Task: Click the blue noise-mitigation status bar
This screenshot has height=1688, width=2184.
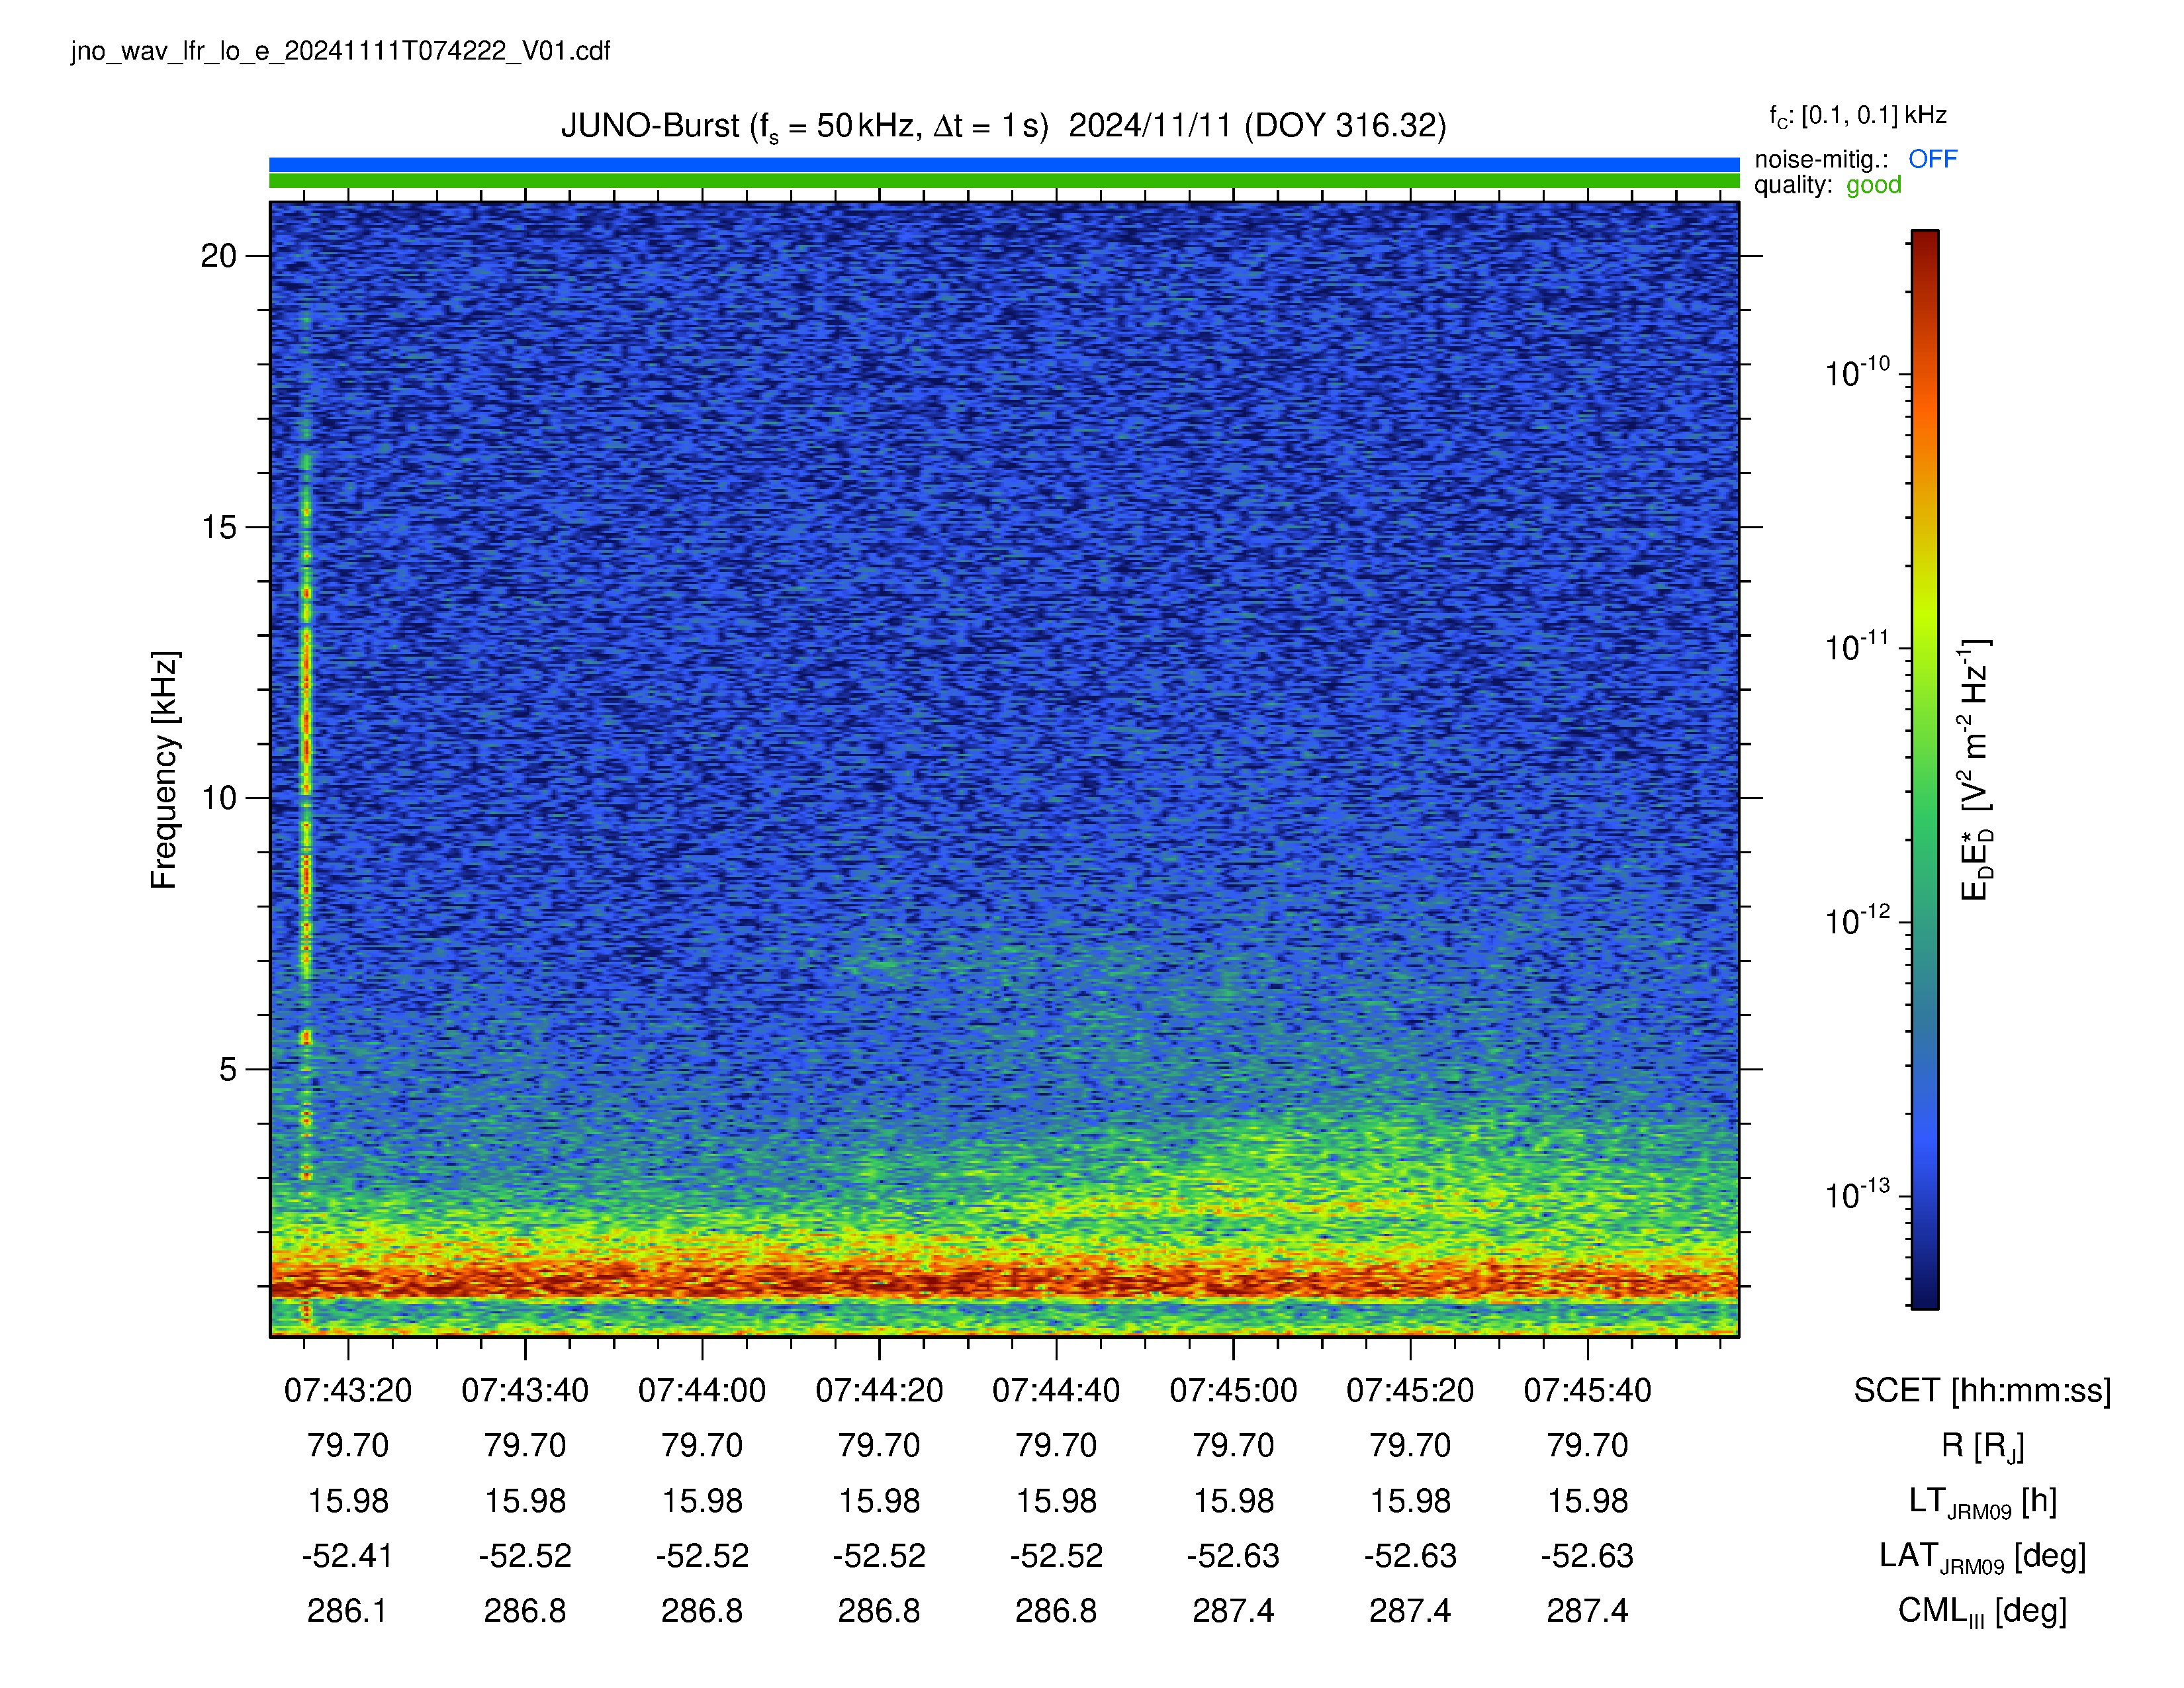Action: pyautogui.click(x=1004, y=165)
